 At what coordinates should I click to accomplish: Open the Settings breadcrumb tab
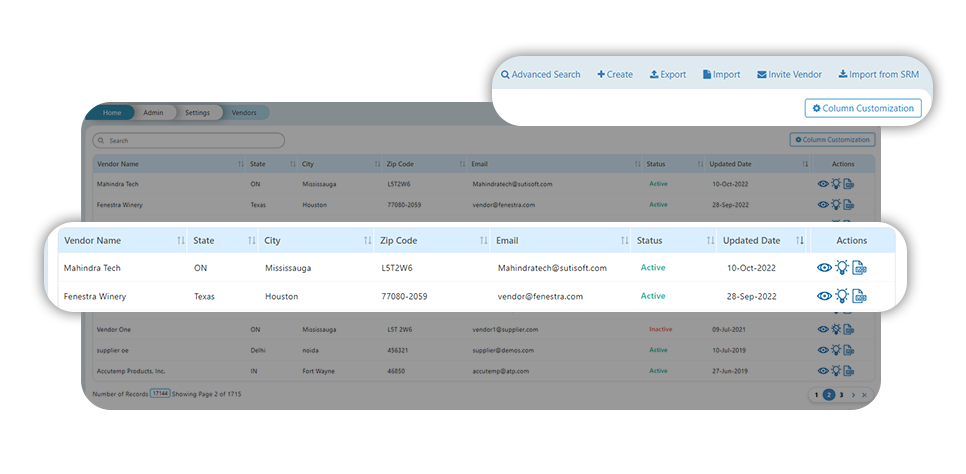pyautogui.click(x=197, y=113)
